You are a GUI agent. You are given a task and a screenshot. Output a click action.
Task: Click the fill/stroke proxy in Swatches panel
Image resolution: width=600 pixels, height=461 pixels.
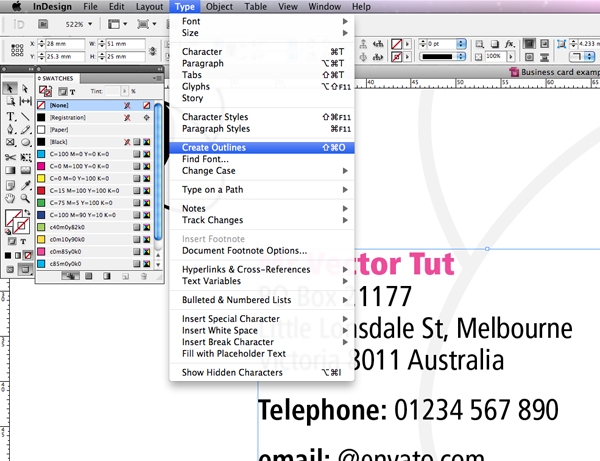tap(46, 91)
